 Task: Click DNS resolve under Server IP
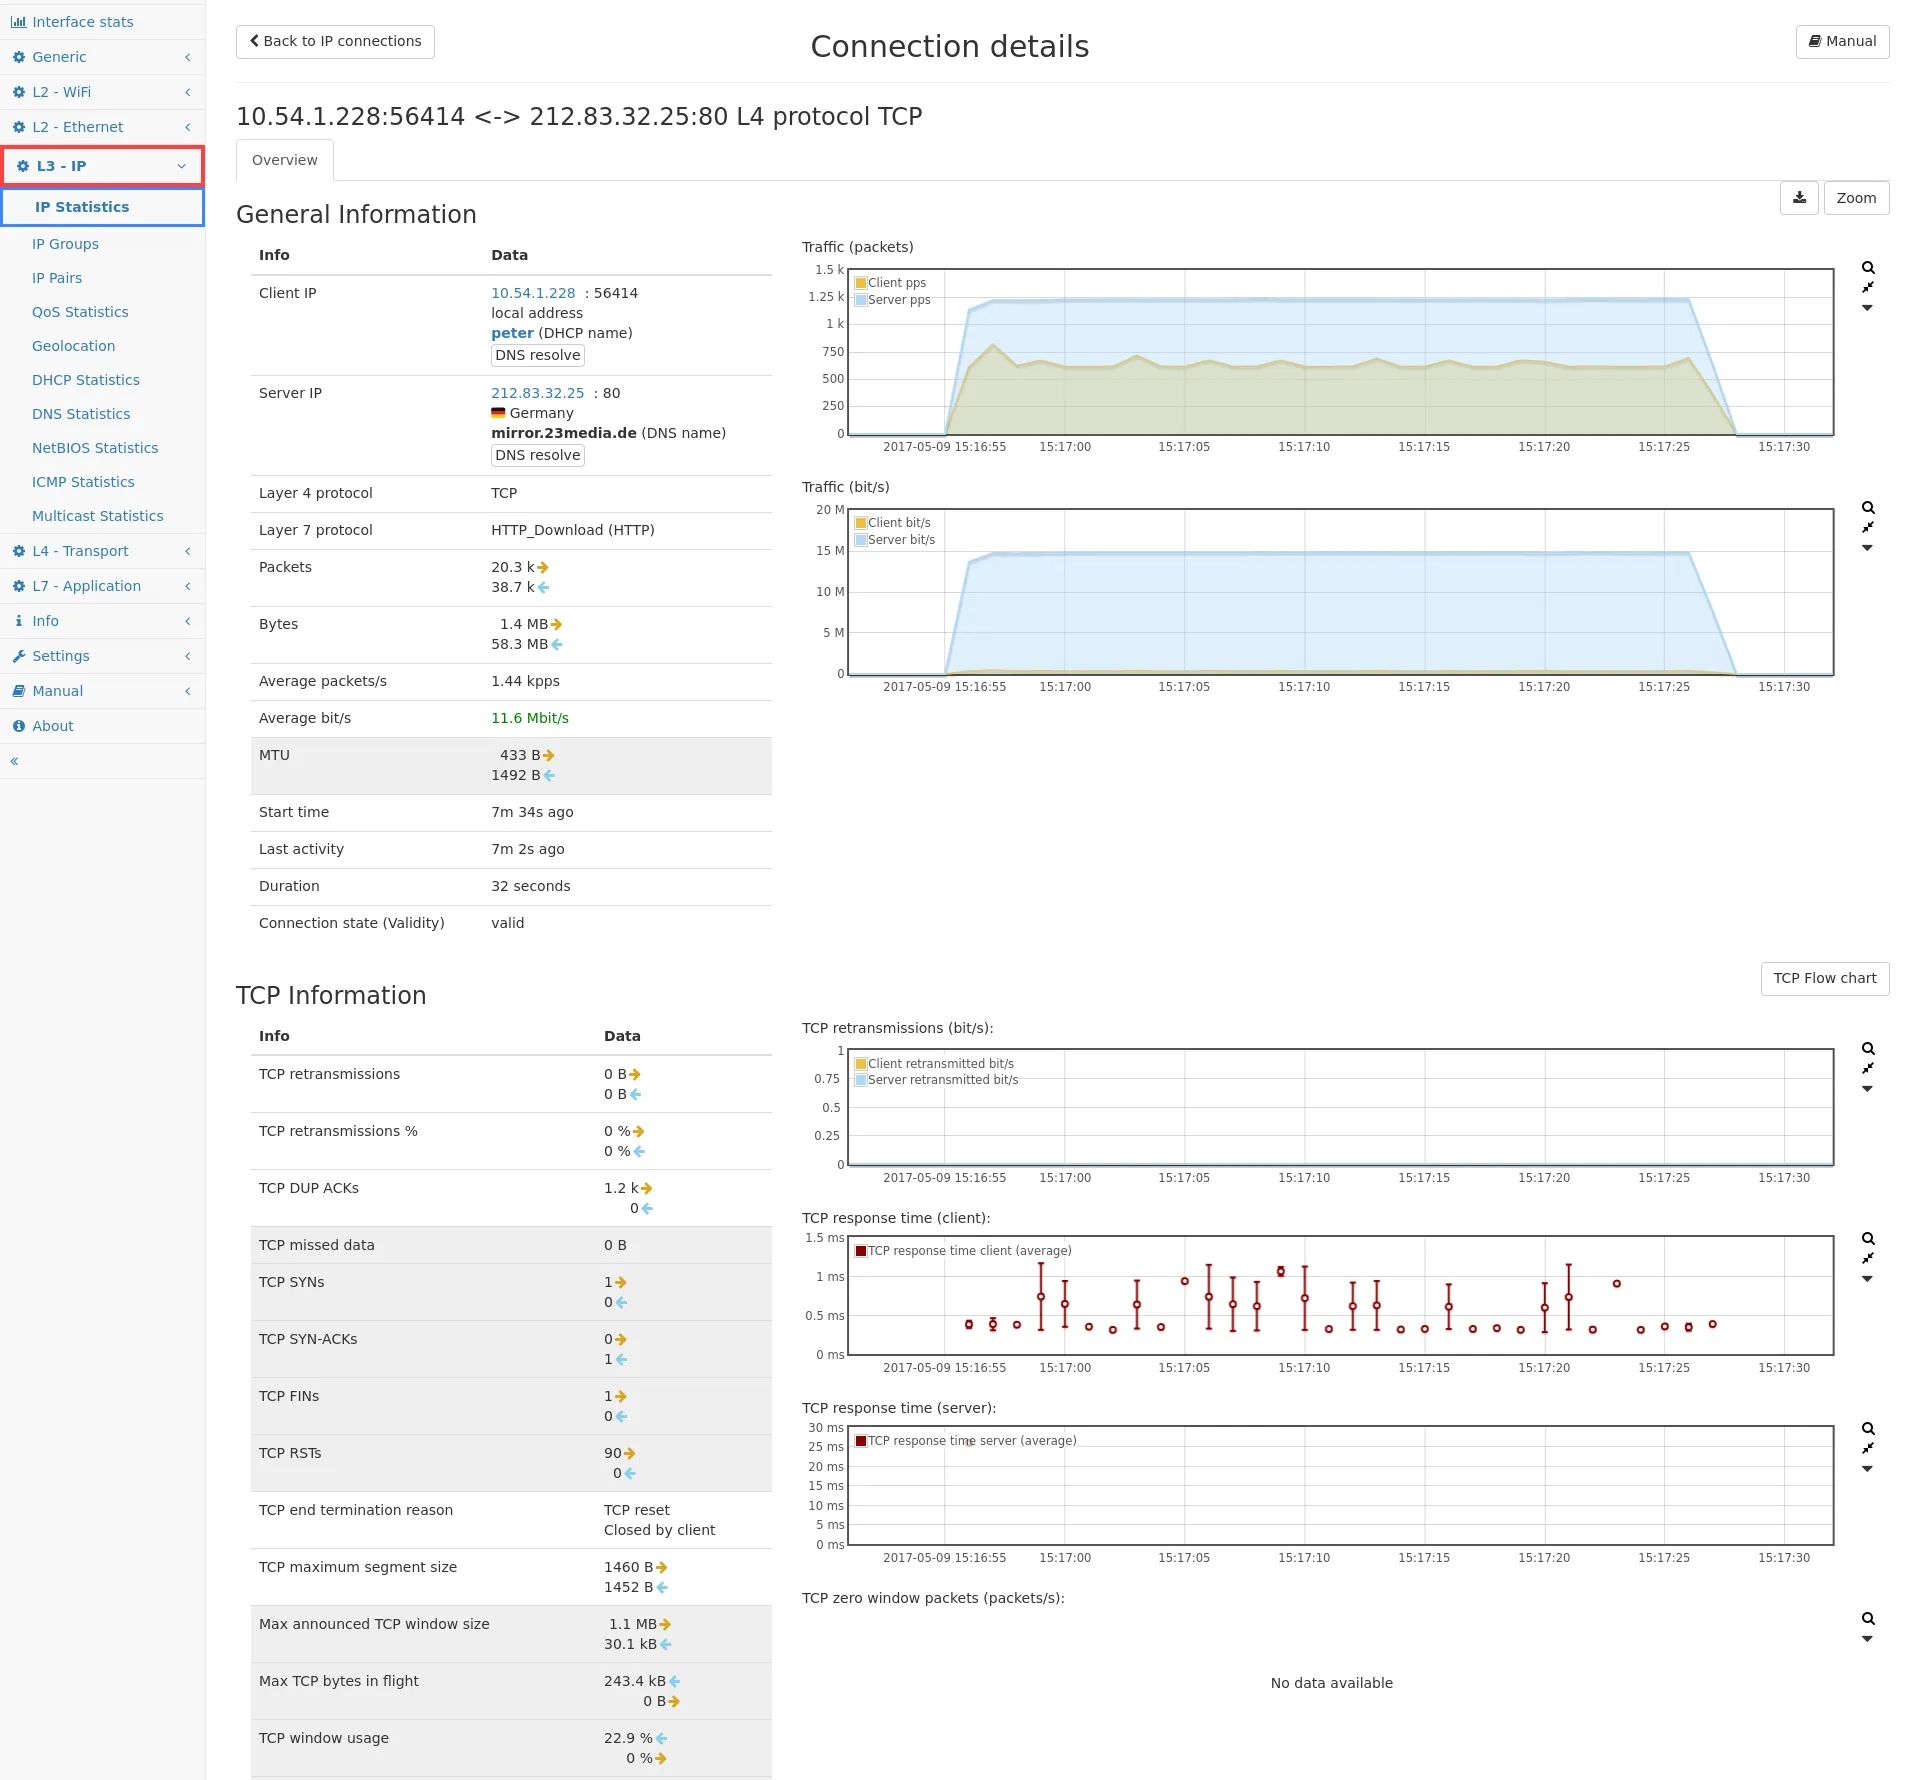tap(537, 455)
